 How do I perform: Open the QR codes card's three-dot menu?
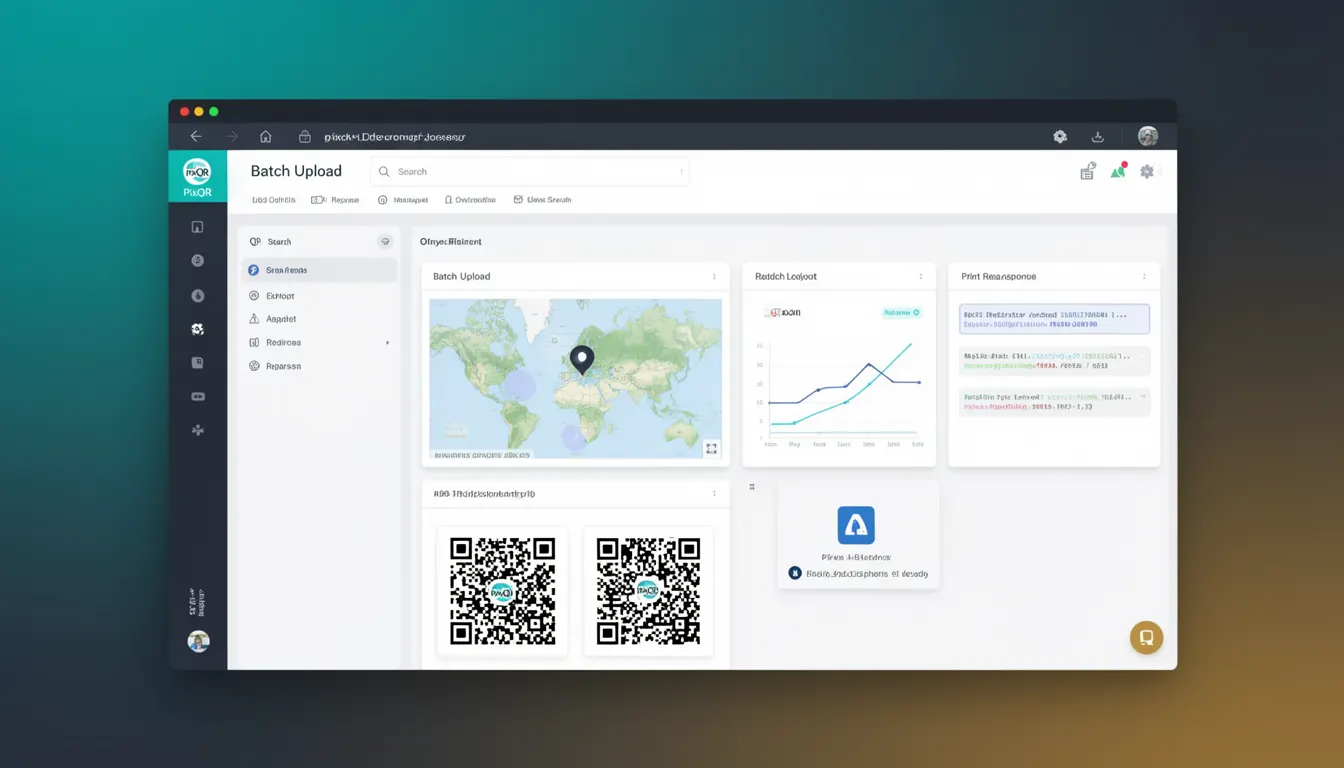(714, 494)
